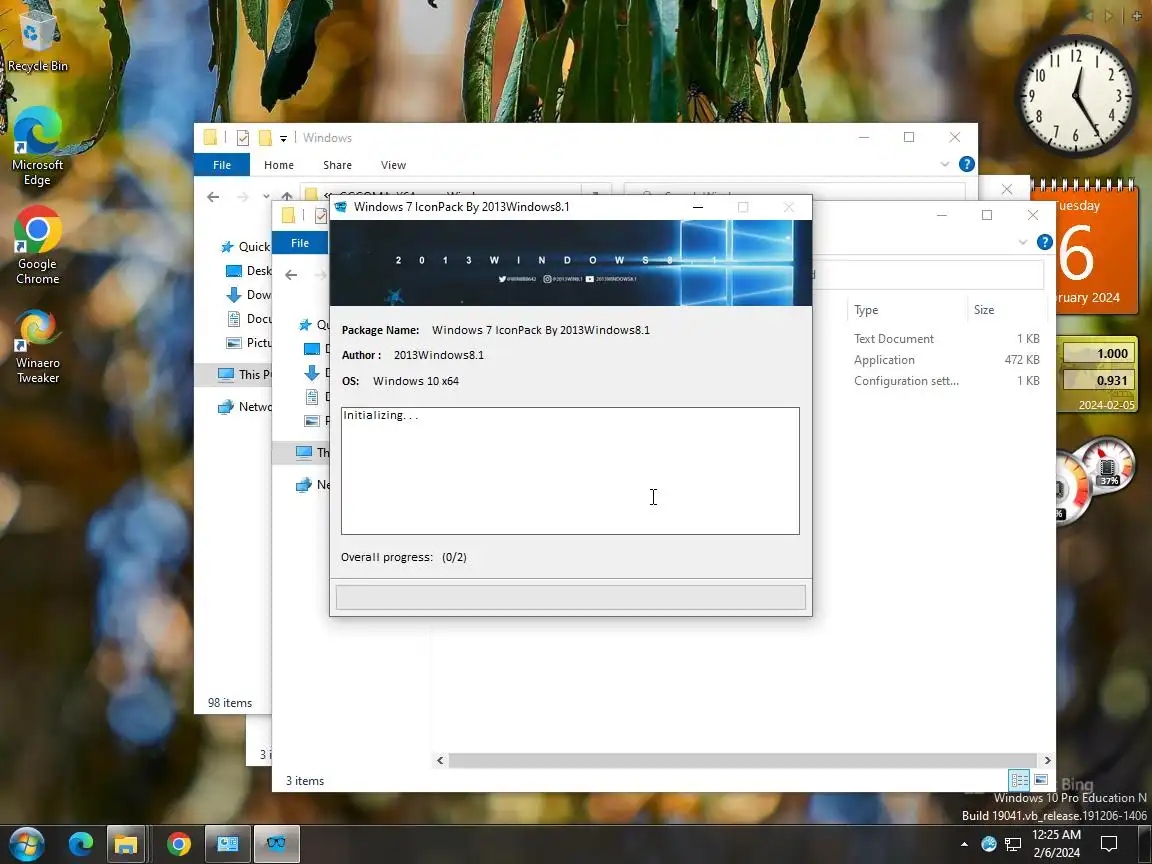Select Desktop in Windows explorer sidebar
The width and height of the screenshot is (1152, 864).
point(249,270)
